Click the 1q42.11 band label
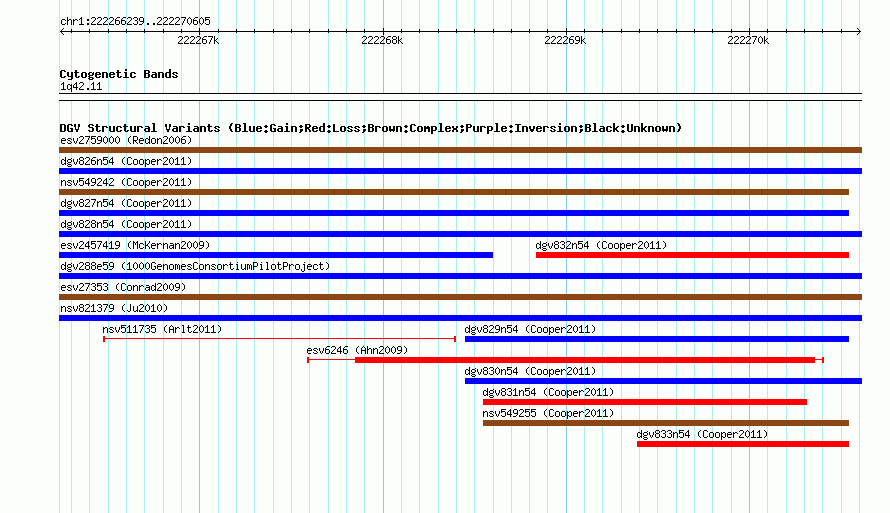This screenshot has width=890, height=513. (x=81, y=86)
